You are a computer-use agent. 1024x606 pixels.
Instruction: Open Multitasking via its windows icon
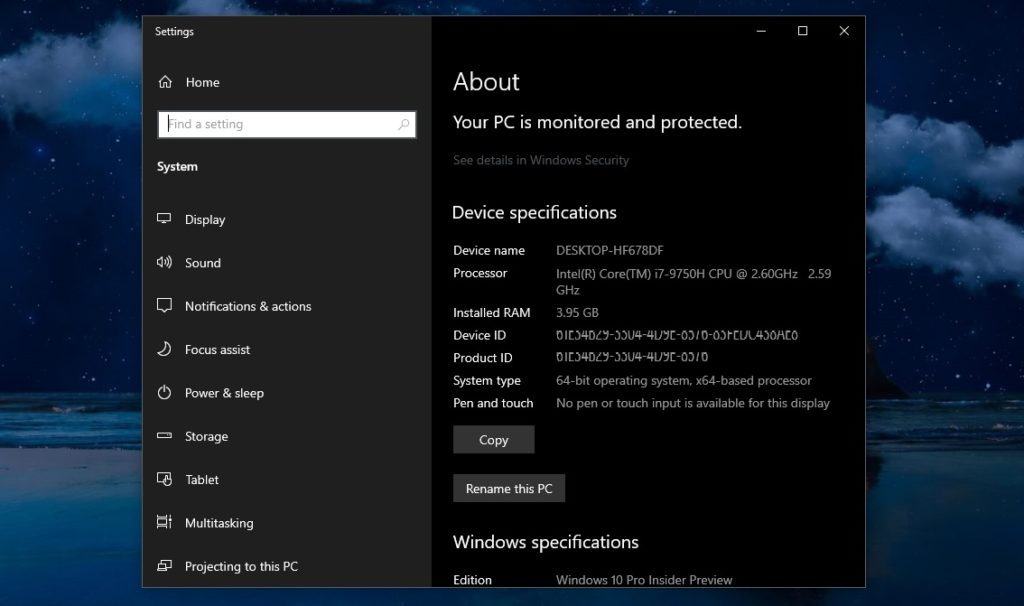pos(164,522)
